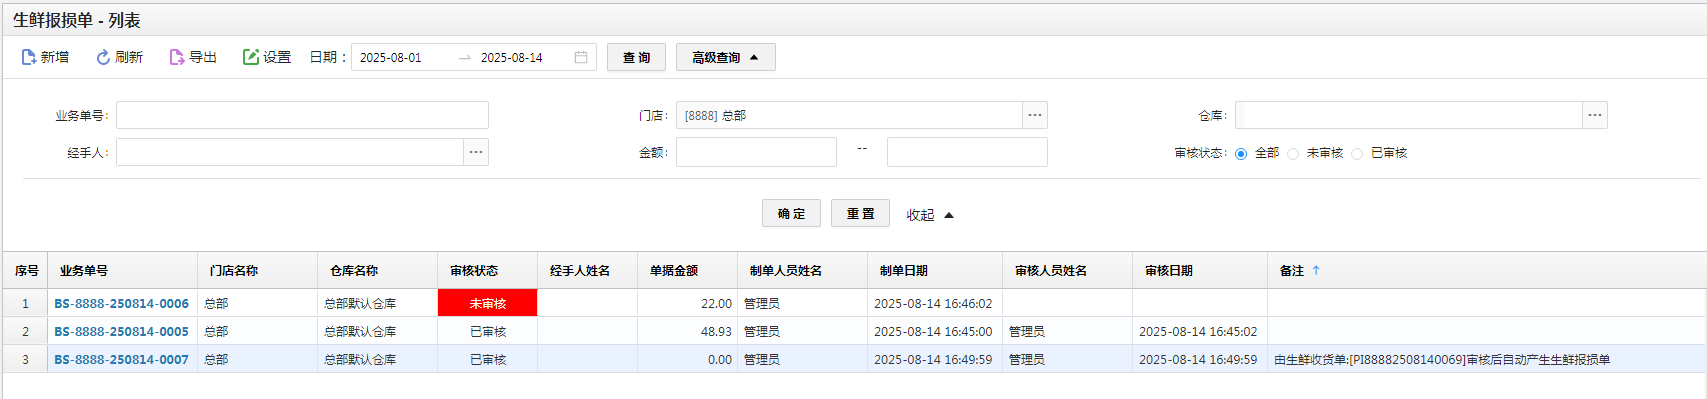Viewport: 1707px width, 399px height.
Task: Click the 制单人员姓名 column header
Action: [803, 271]
